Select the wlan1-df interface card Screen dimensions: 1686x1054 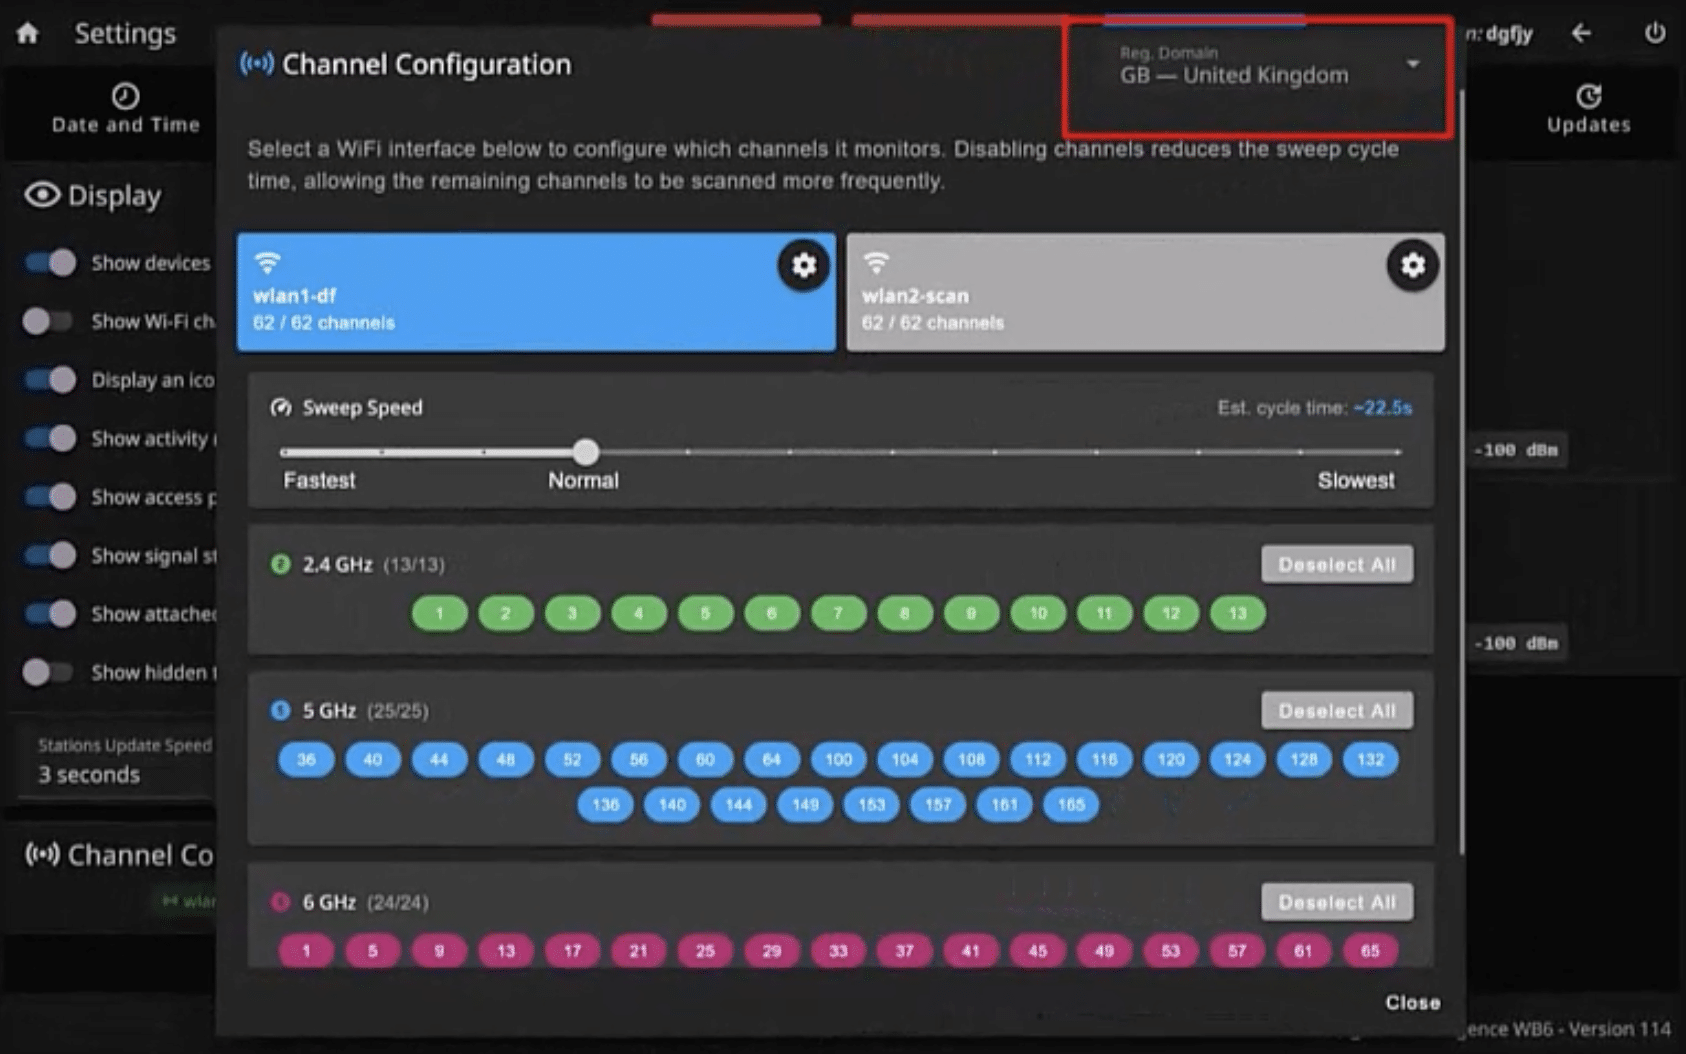click(536, 292)
